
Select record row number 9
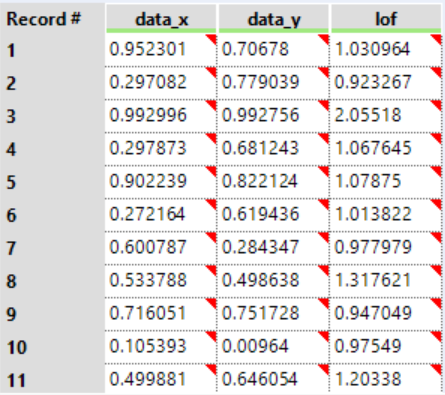click(x=53, y=314)
